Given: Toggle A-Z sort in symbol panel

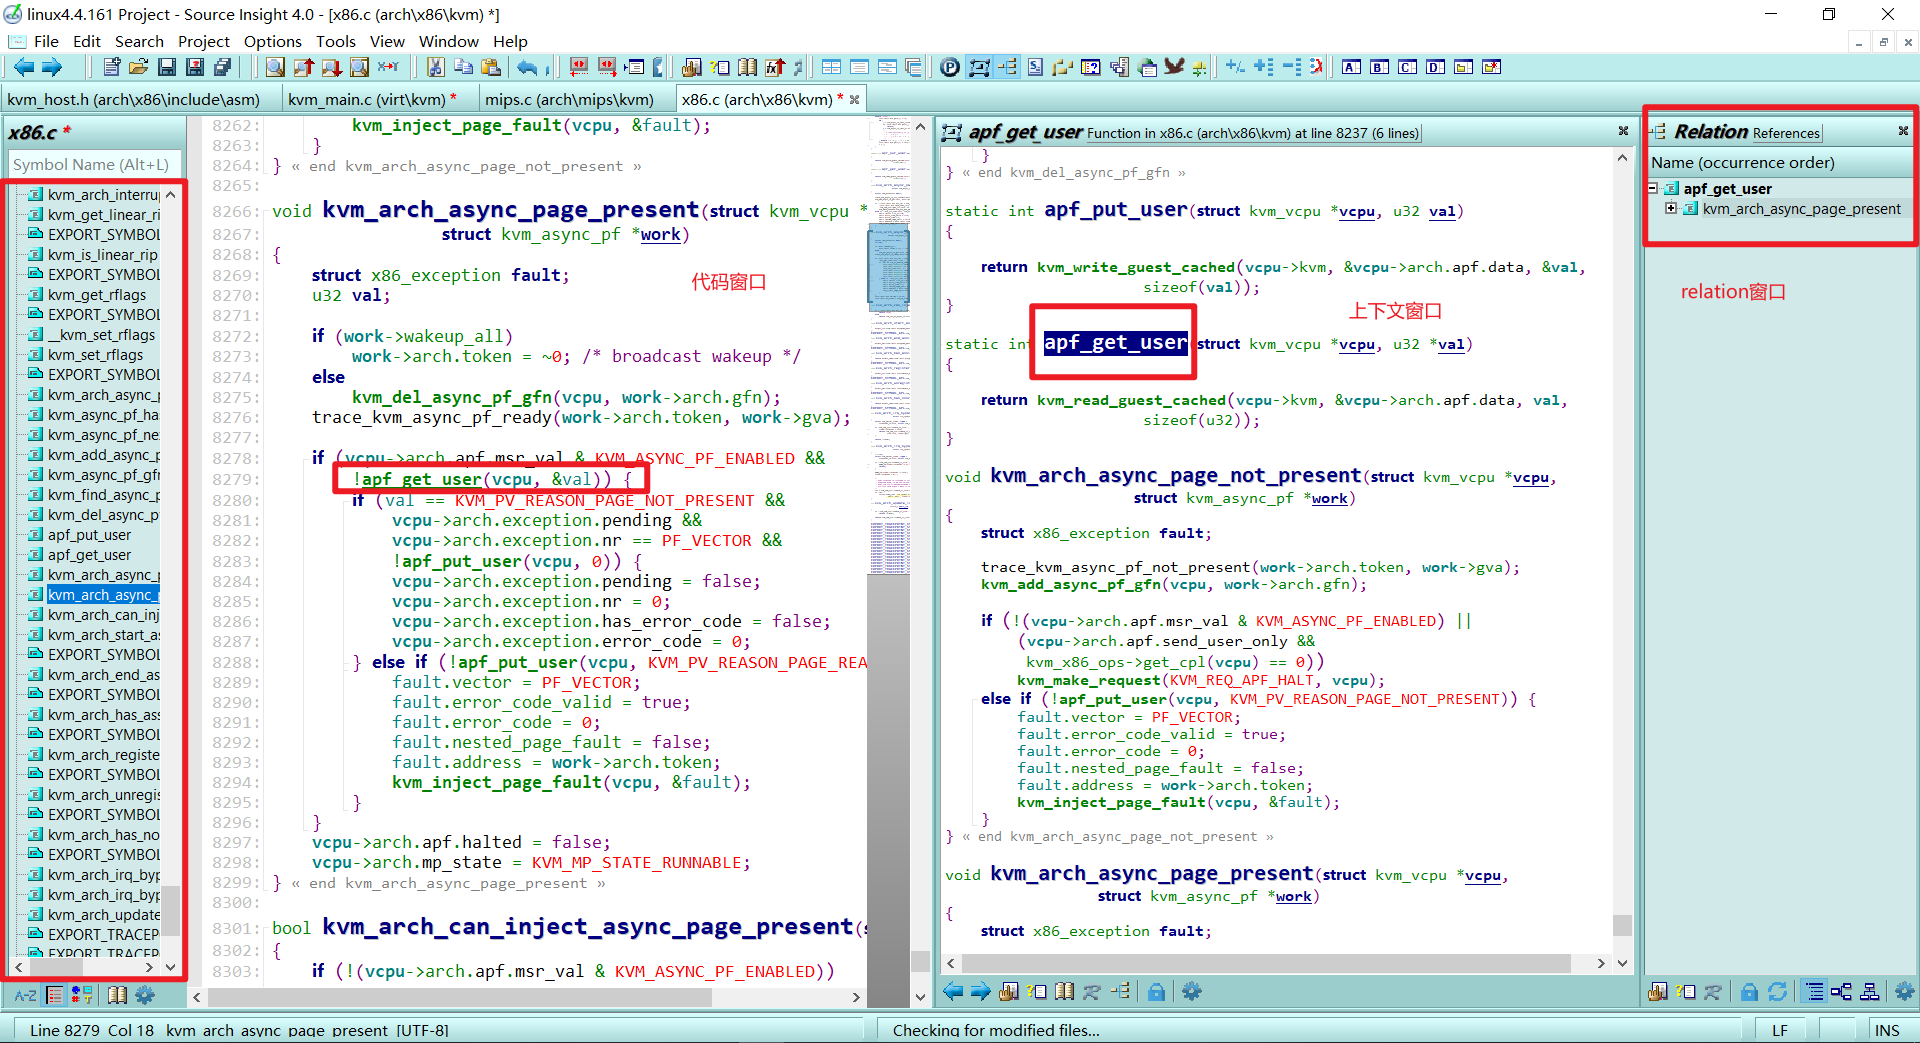Looking at the screenshot, I should tap(26, 995).
